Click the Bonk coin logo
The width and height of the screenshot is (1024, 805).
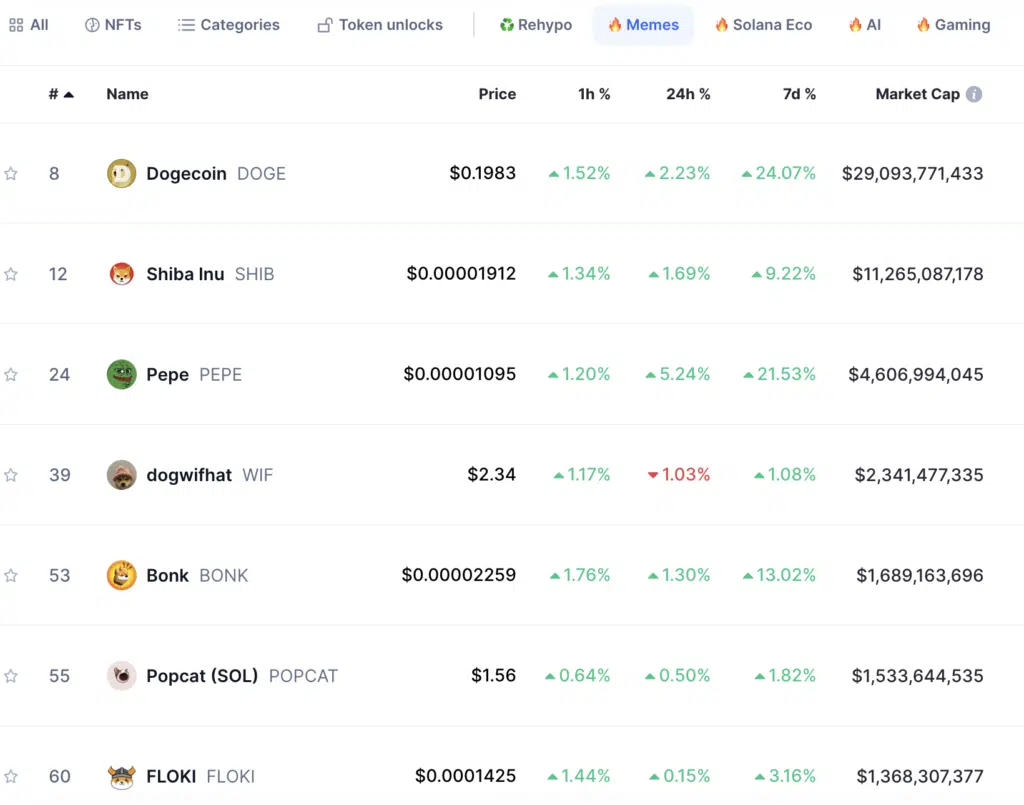click(121, 576)
